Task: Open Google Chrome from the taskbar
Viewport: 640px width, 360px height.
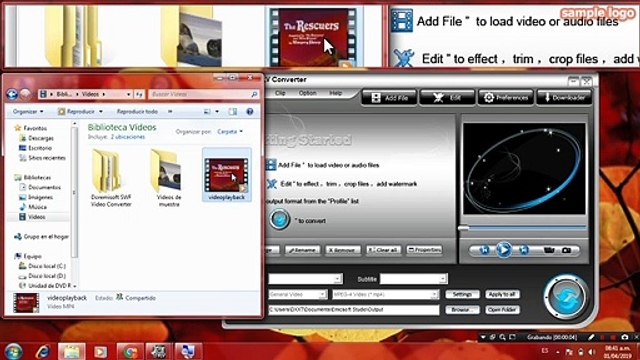Action: click(x=130, y=351)
